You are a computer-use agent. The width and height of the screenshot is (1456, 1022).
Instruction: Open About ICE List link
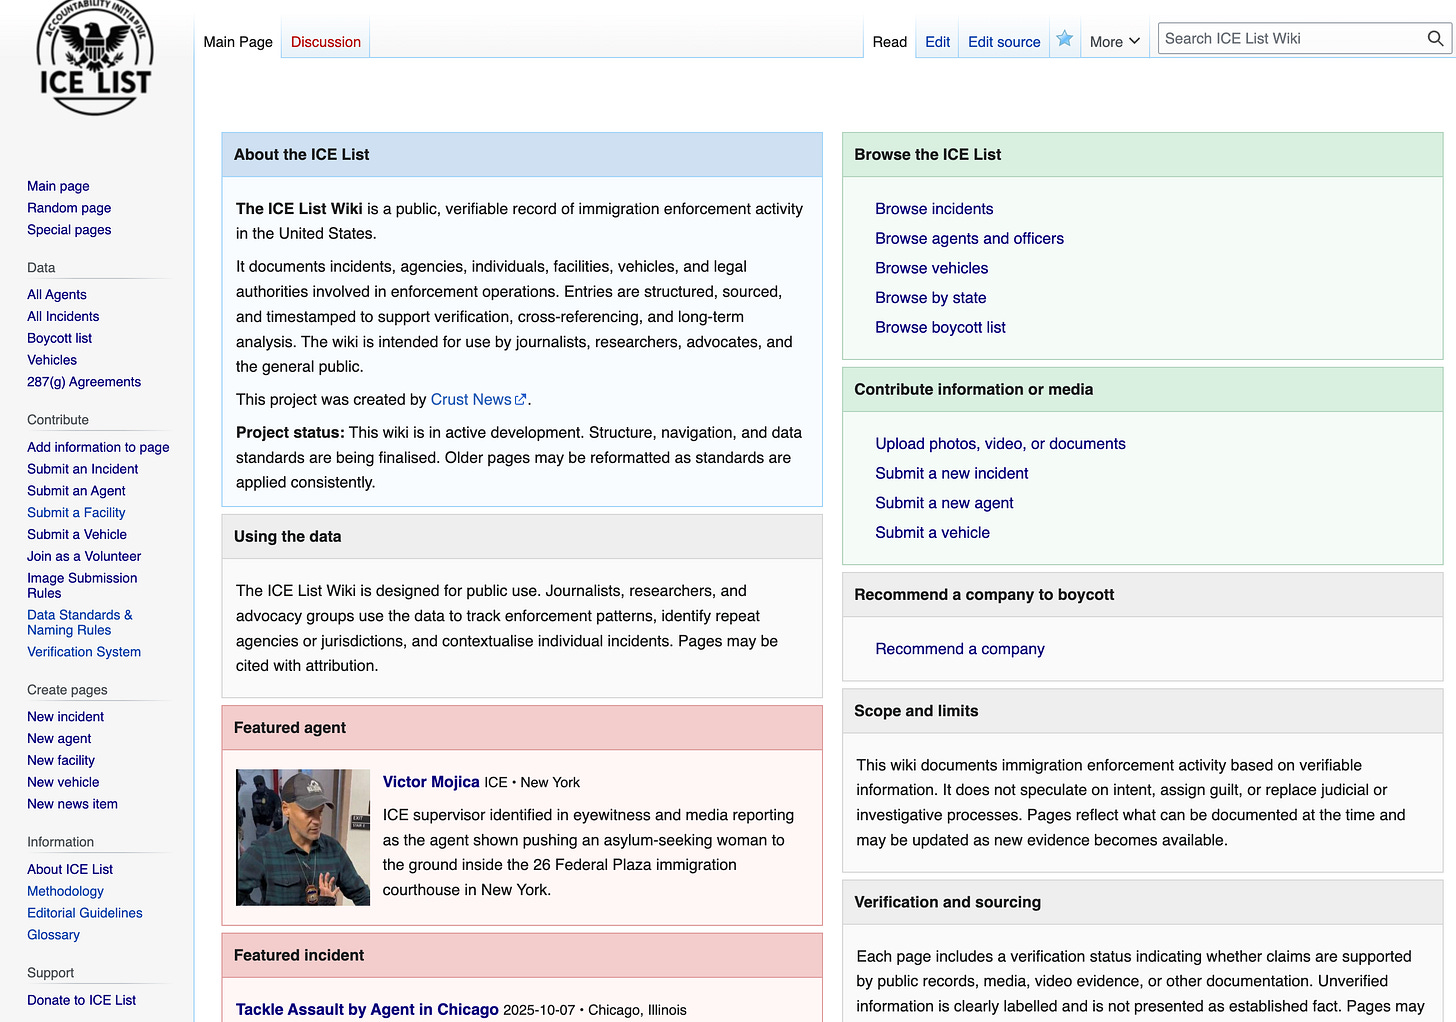coord(70,870)
